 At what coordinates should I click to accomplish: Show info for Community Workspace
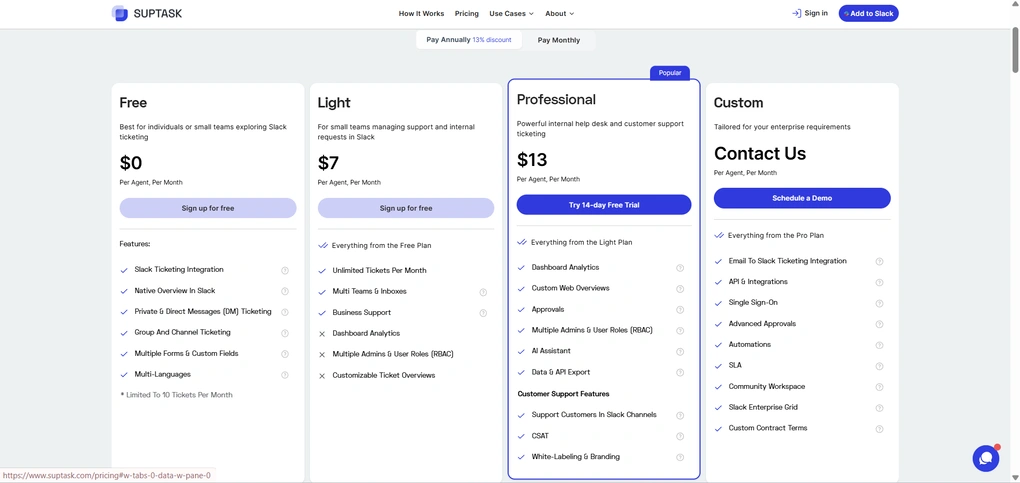(x=879, y=387)
